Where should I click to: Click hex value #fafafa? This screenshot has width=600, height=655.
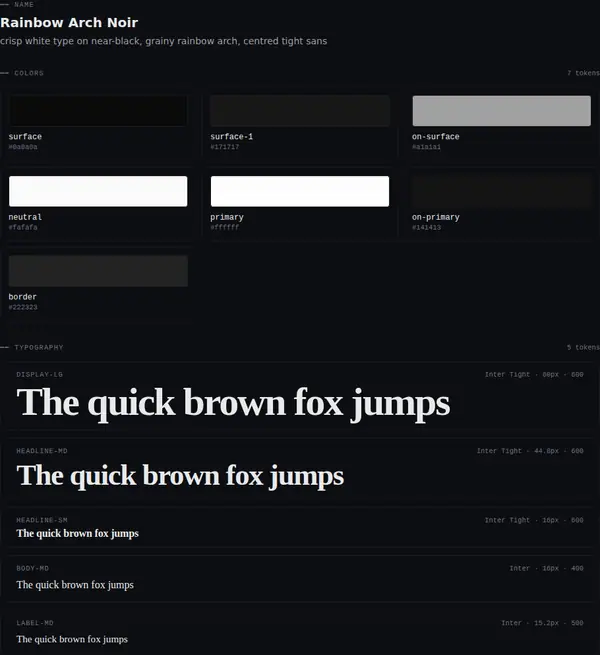click(x=23, y=228)
